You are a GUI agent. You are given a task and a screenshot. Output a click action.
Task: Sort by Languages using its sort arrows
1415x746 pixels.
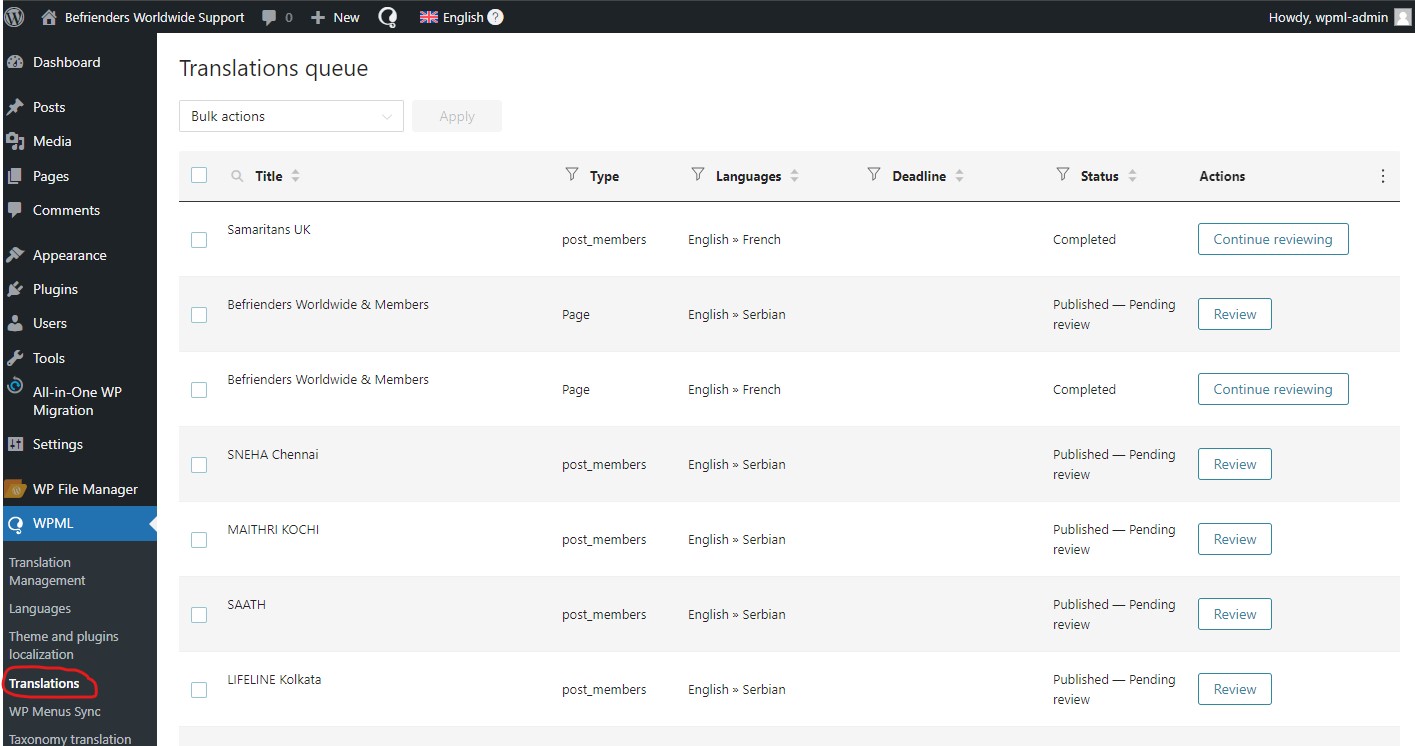(795, 176)
